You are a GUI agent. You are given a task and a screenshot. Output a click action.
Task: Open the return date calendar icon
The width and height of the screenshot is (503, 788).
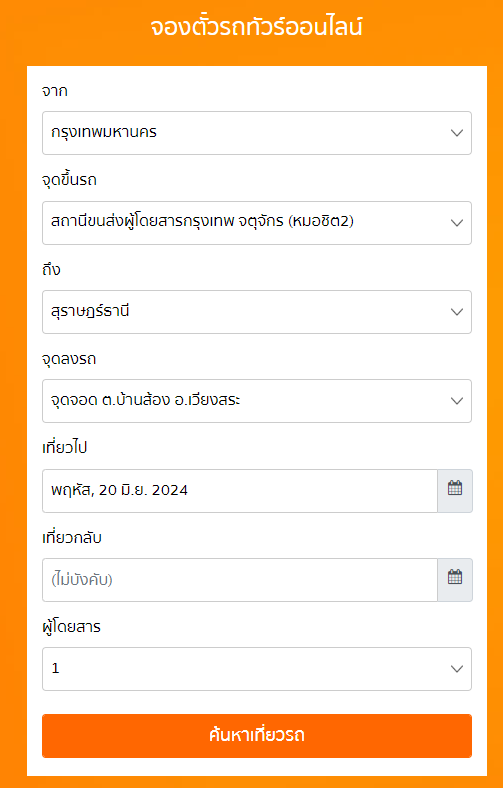pos(455,579)
